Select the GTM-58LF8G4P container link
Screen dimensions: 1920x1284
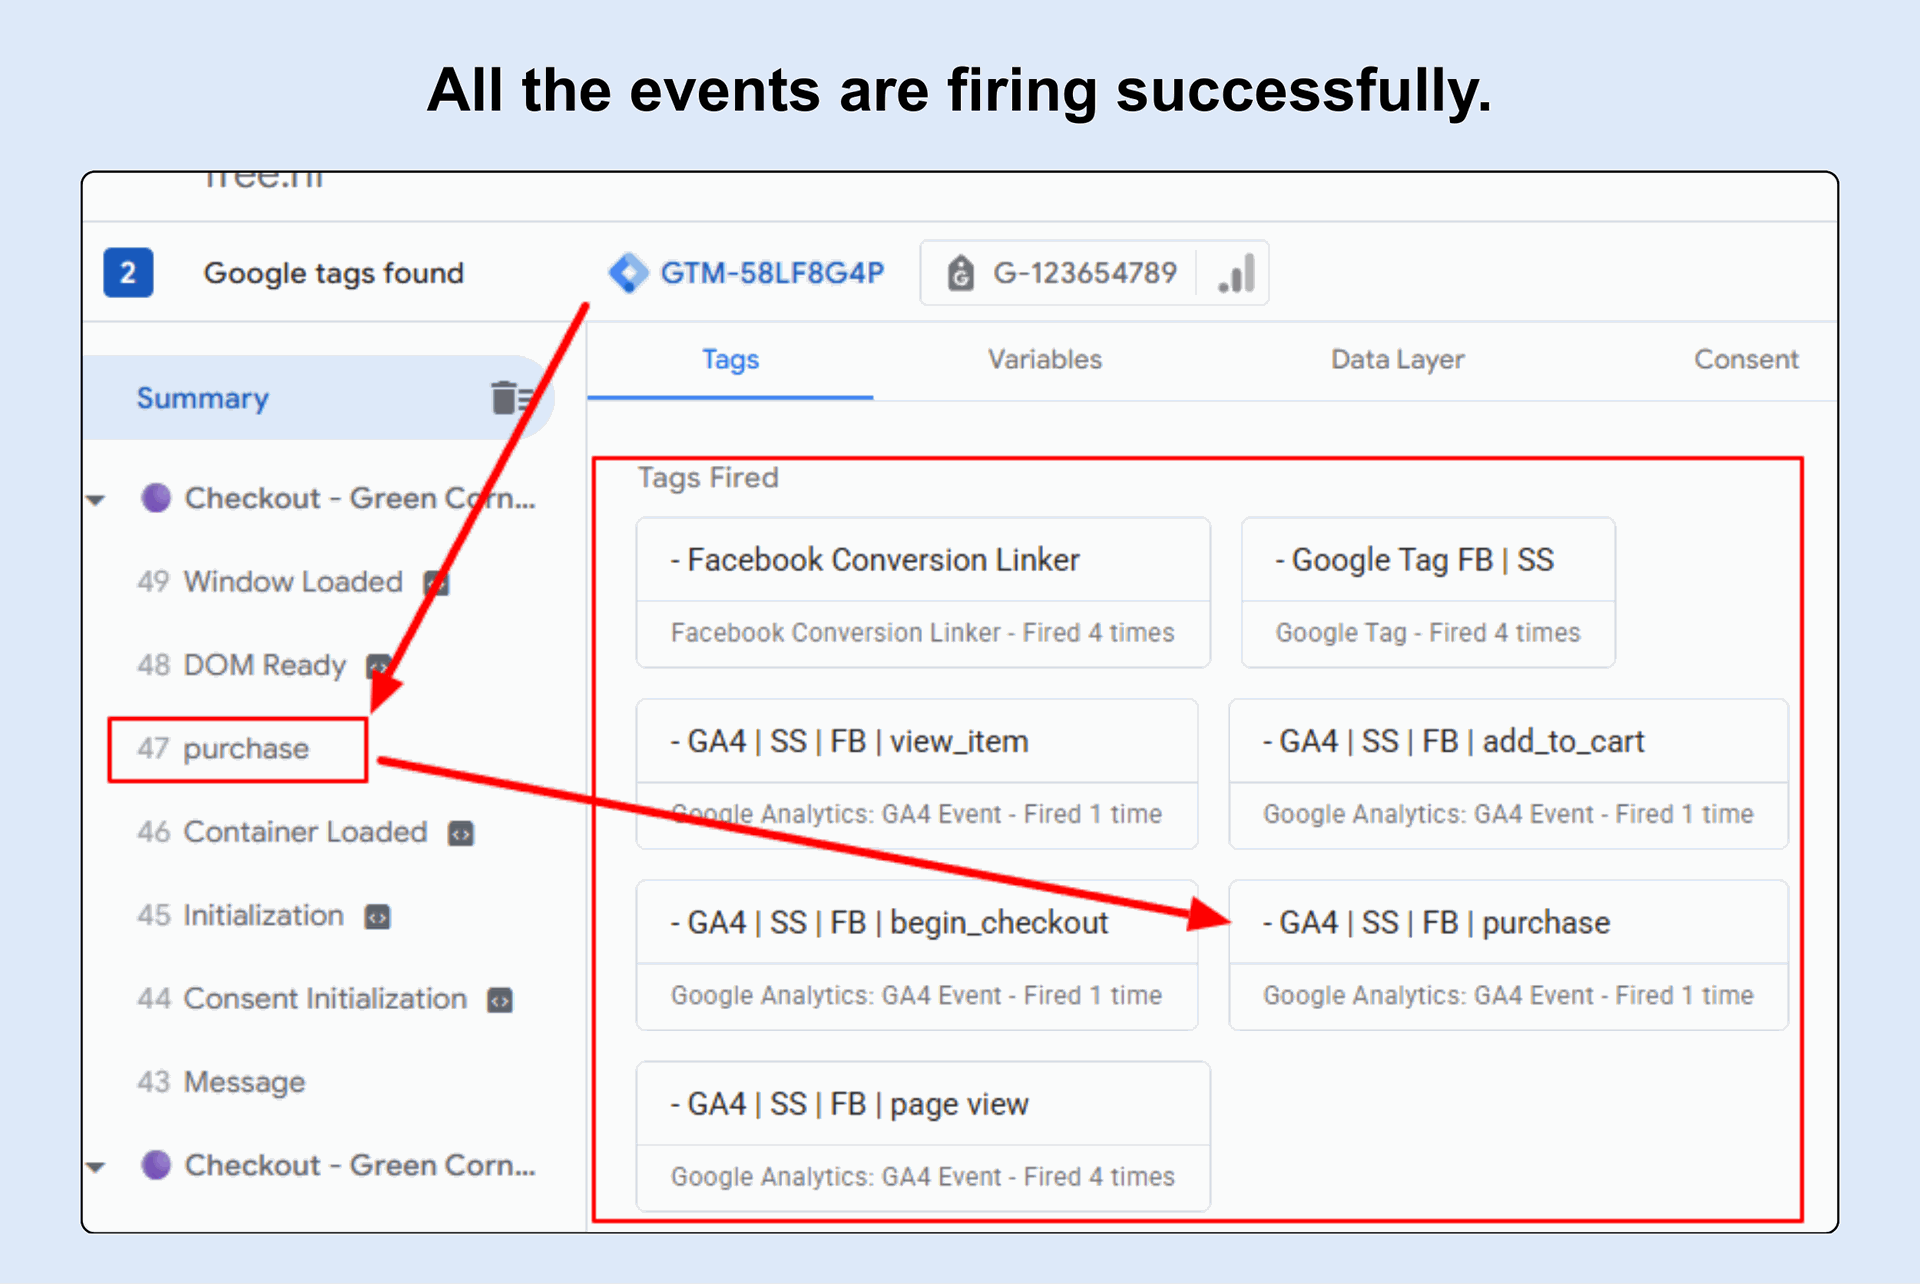pos(772,272)
